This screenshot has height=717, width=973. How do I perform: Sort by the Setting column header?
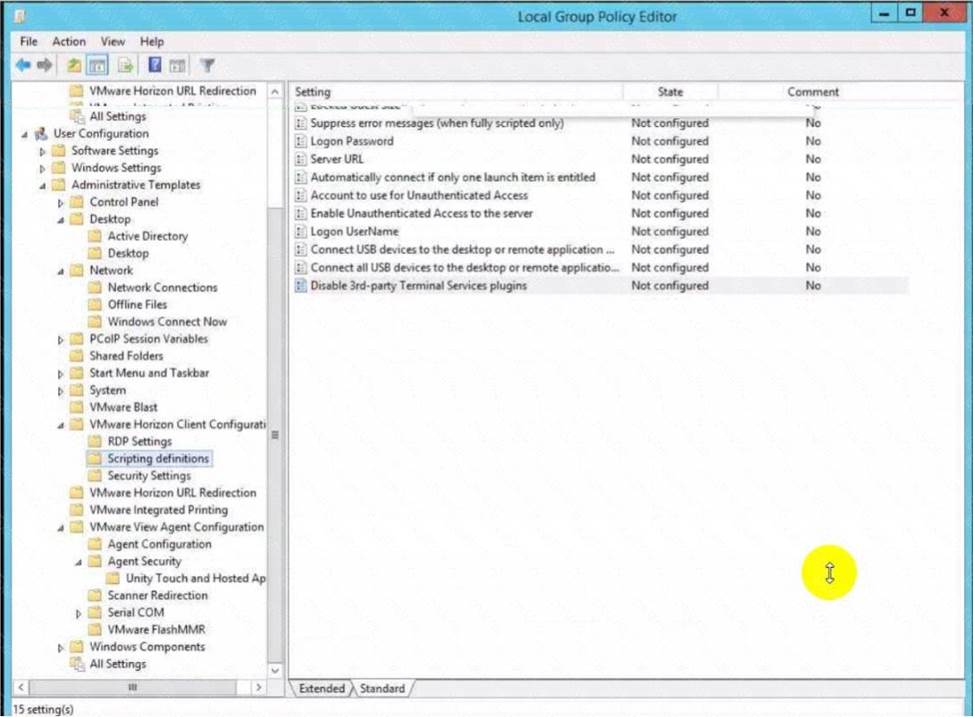tap(456, 92)
